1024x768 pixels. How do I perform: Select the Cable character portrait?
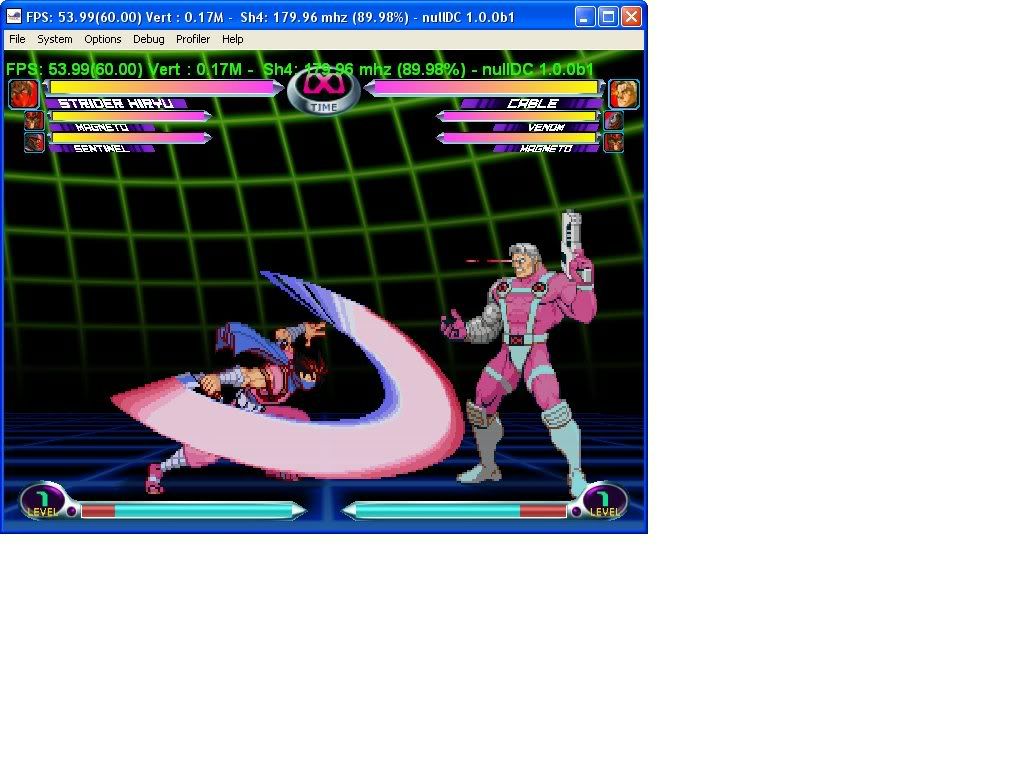click(x=624, y=93)
